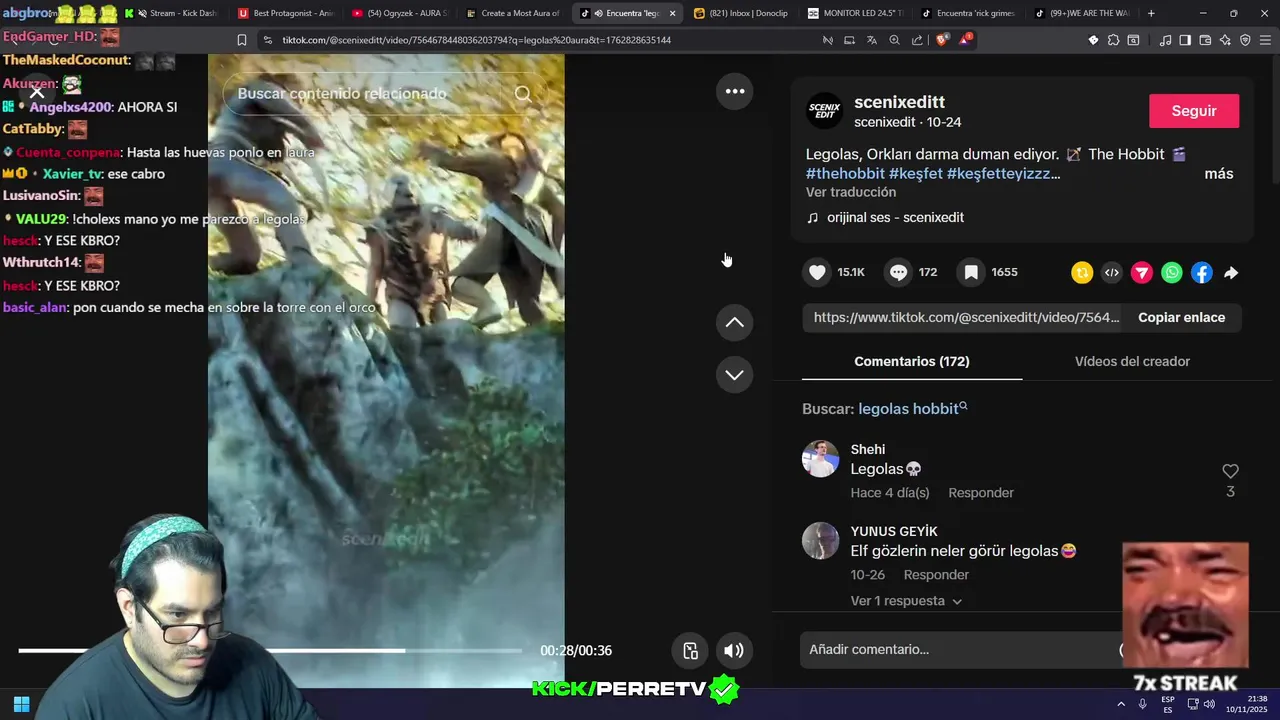Screen dimensions: 1280x720
Task: Click the Seguir follow button
Action: 1194,111
